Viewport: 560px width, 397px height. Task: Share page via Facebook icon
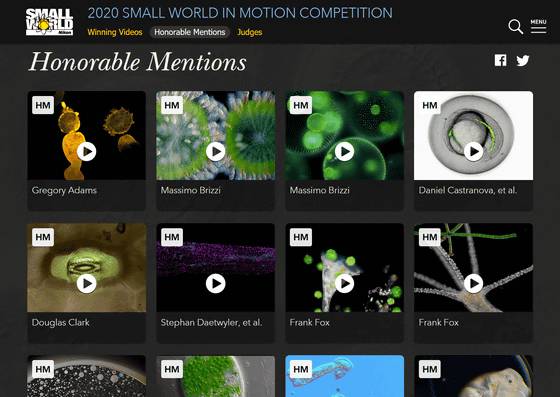tap(500, 60)
